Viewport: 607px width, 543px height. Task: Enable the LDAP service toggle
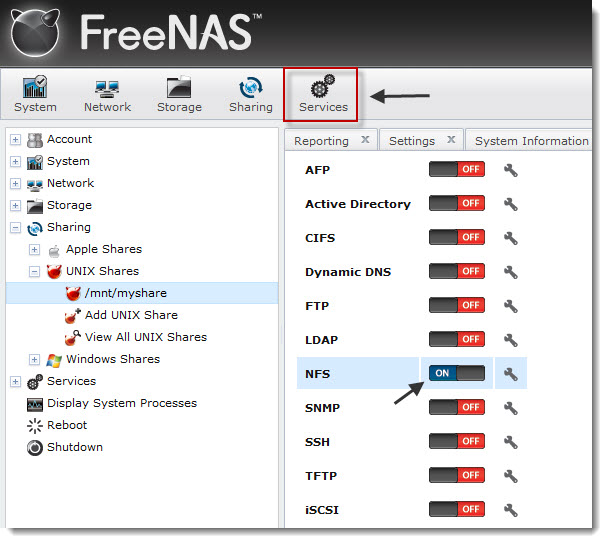click(457, 339)
